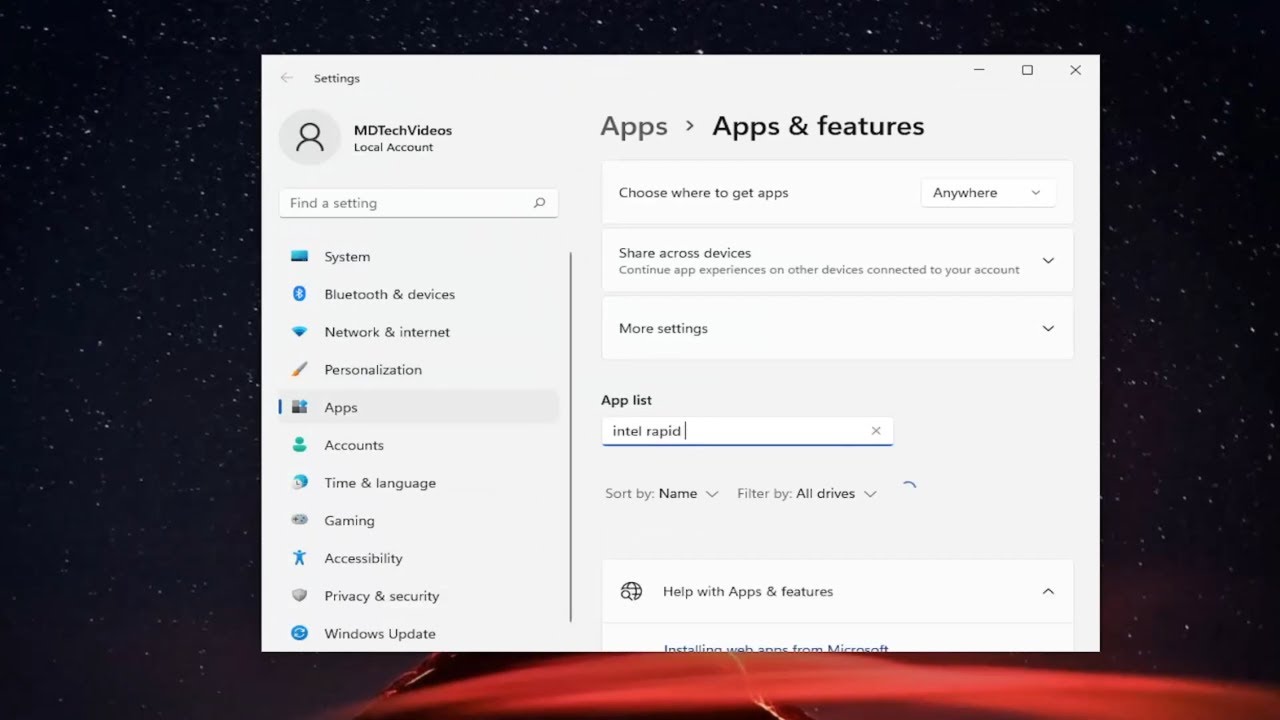Go to Time & language label

click(x=380, y=483)
